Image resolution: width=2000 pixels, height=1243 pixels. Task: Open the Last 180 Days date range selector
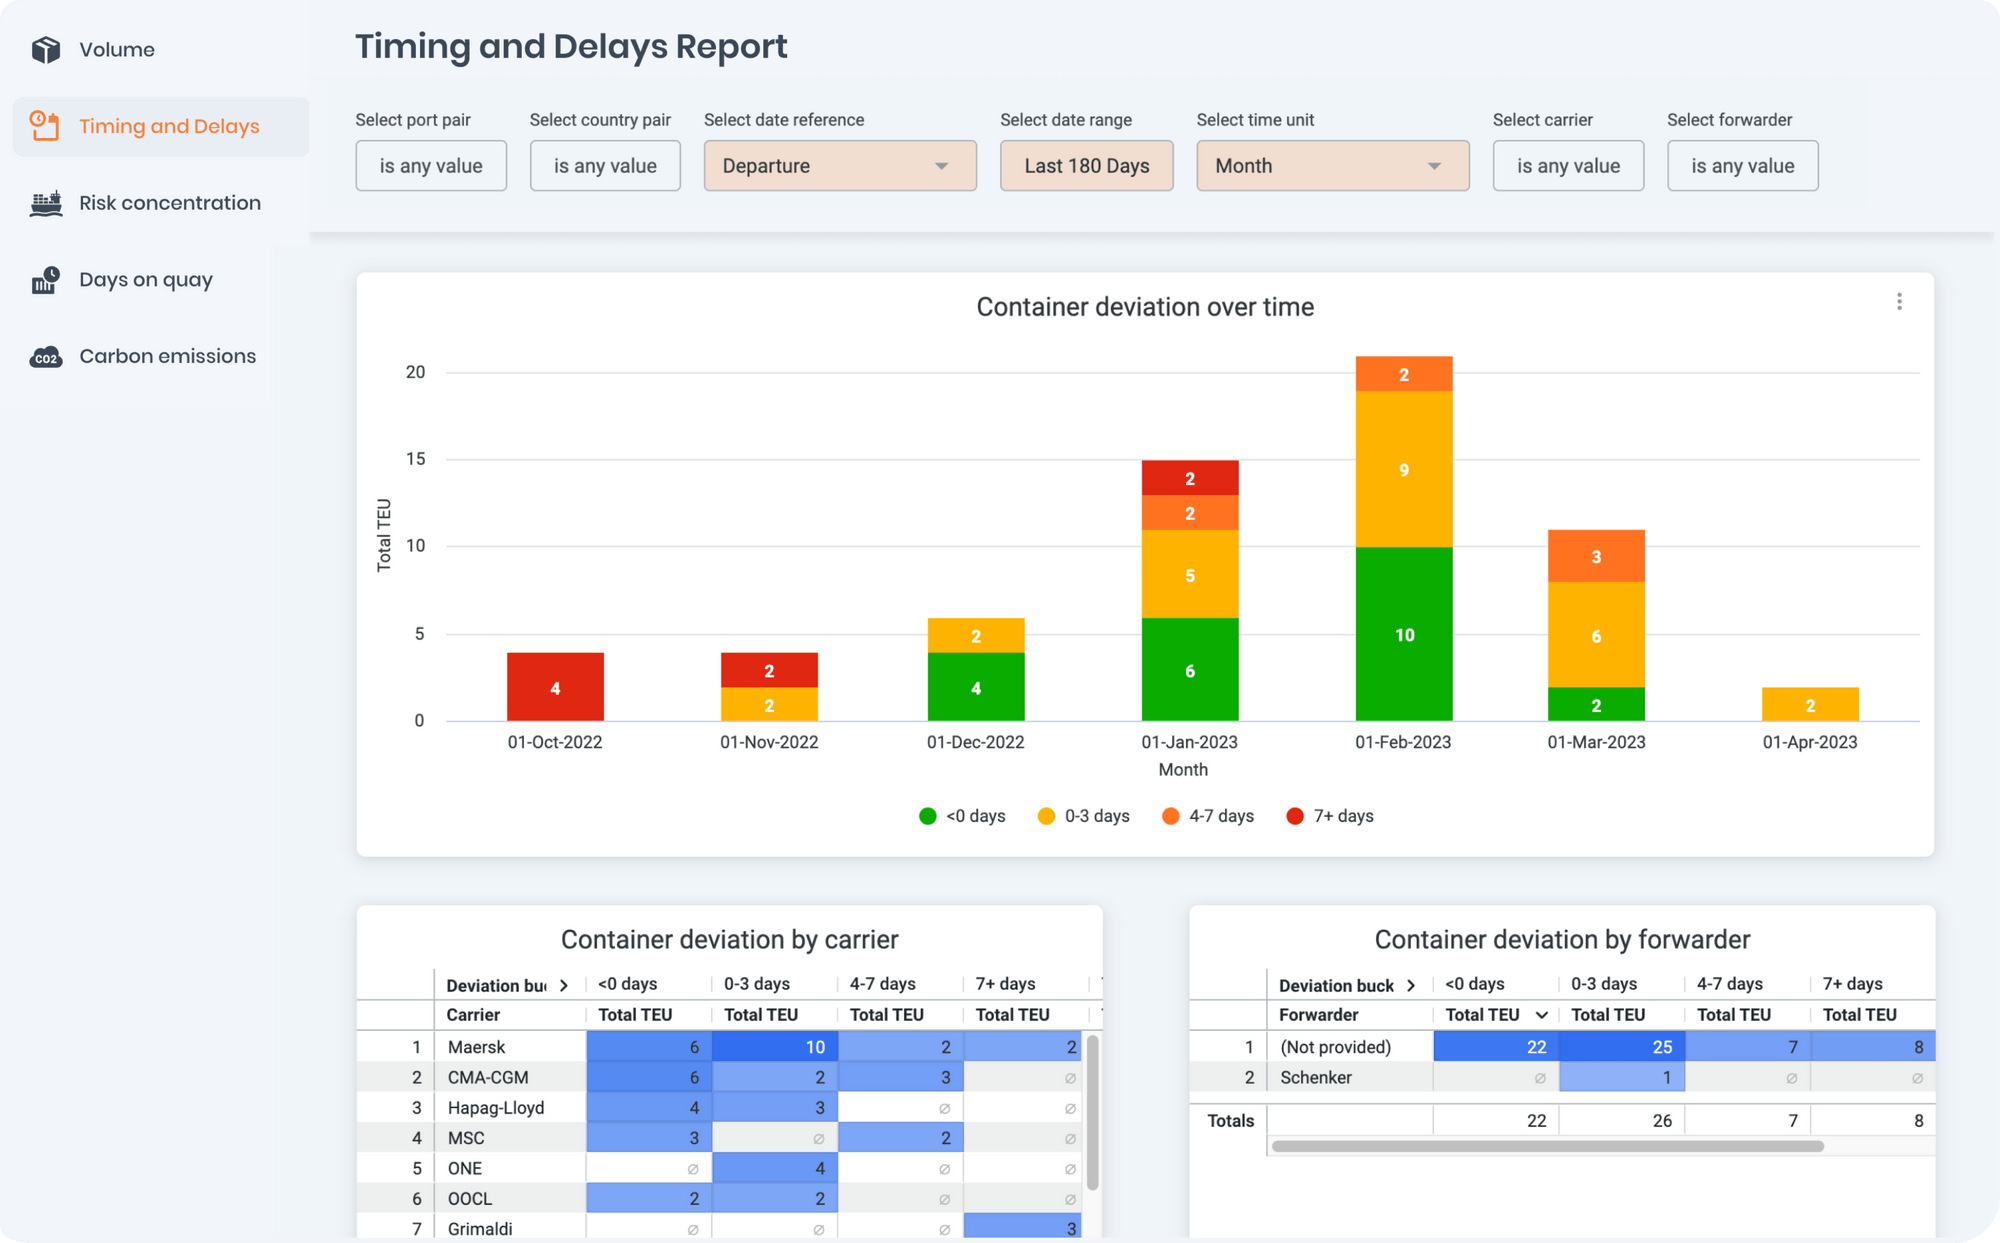1086,165
